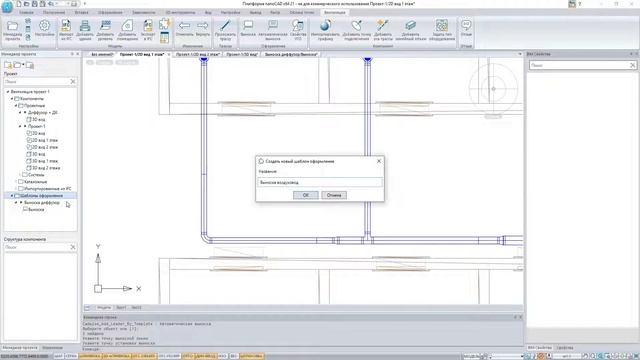Collapse the Проектные tree folder
This screenshot has height=360, width=640.
pos(16,106)
